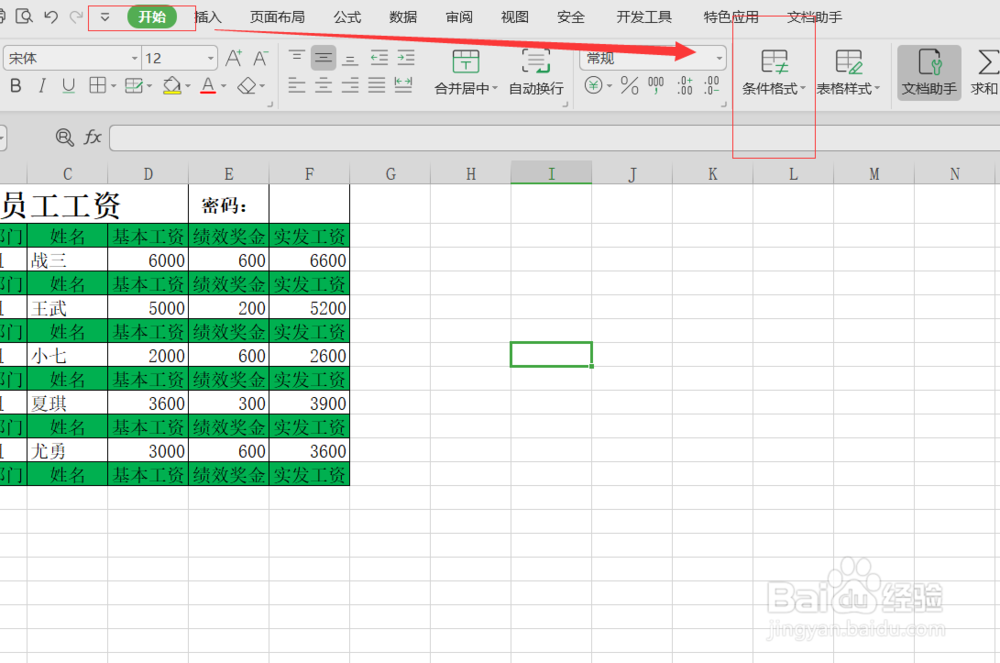Click inside the formula bar input
This screenshot has width=1000, height=663.
coord(554,138)
